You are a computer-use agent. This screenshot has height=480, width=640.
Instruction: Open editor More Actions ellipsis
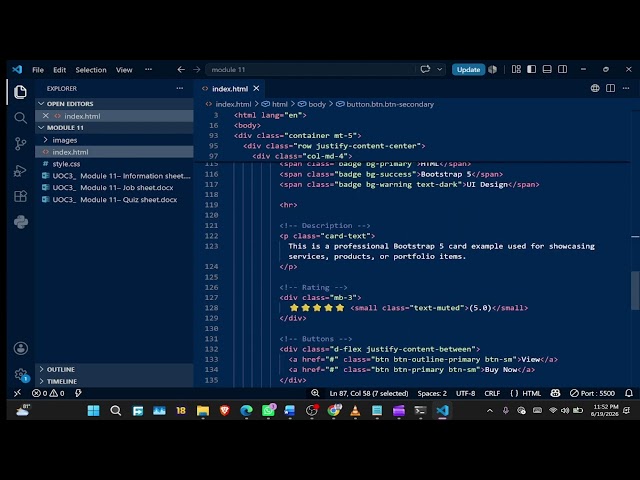[626, 88]
